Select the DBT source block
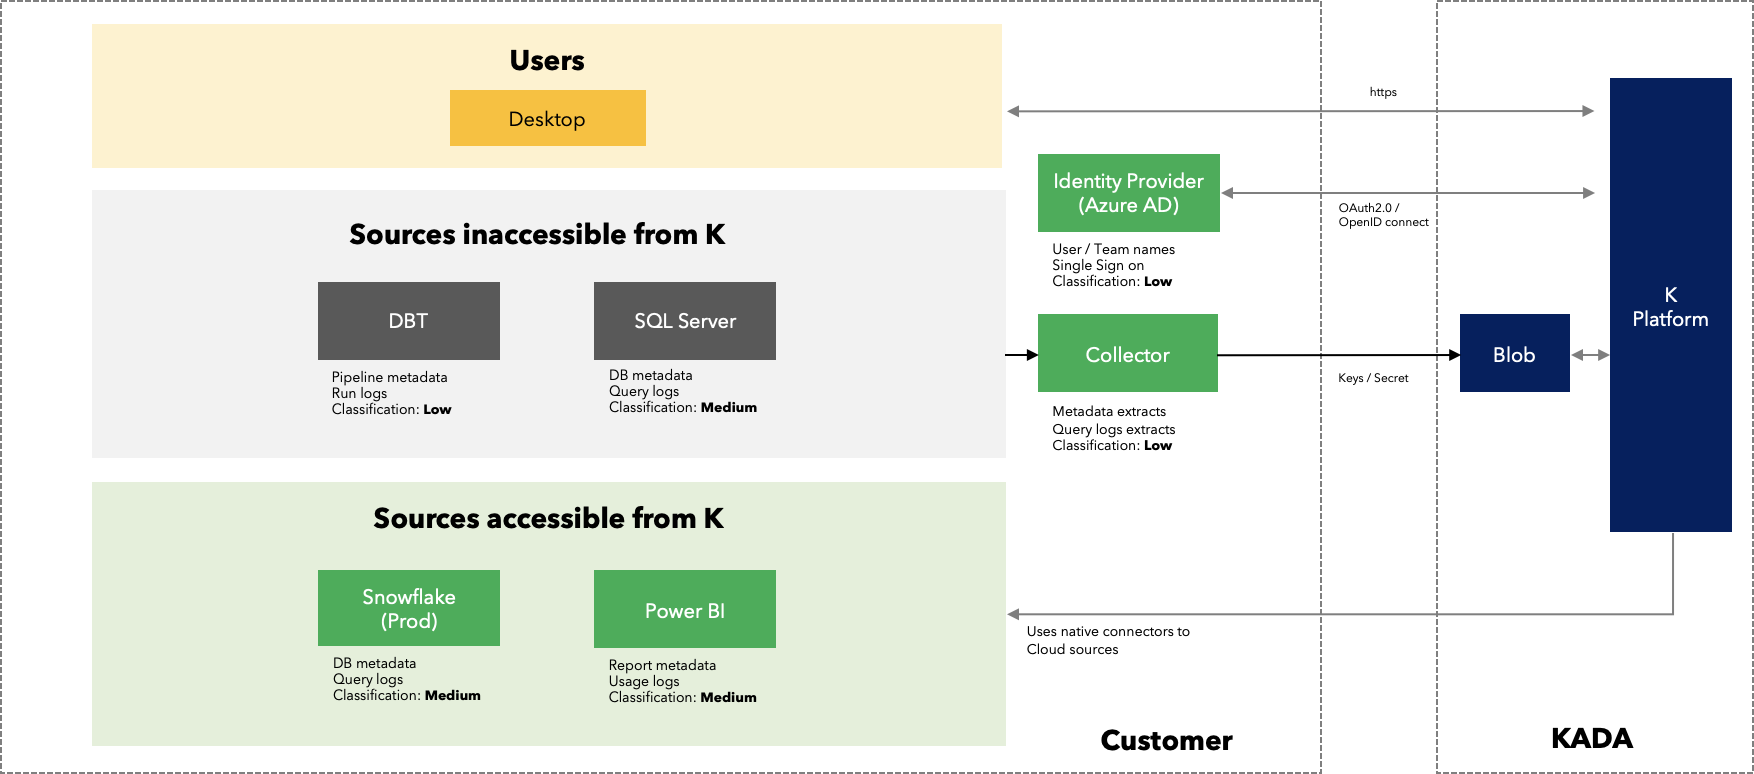 pos(408,320)
